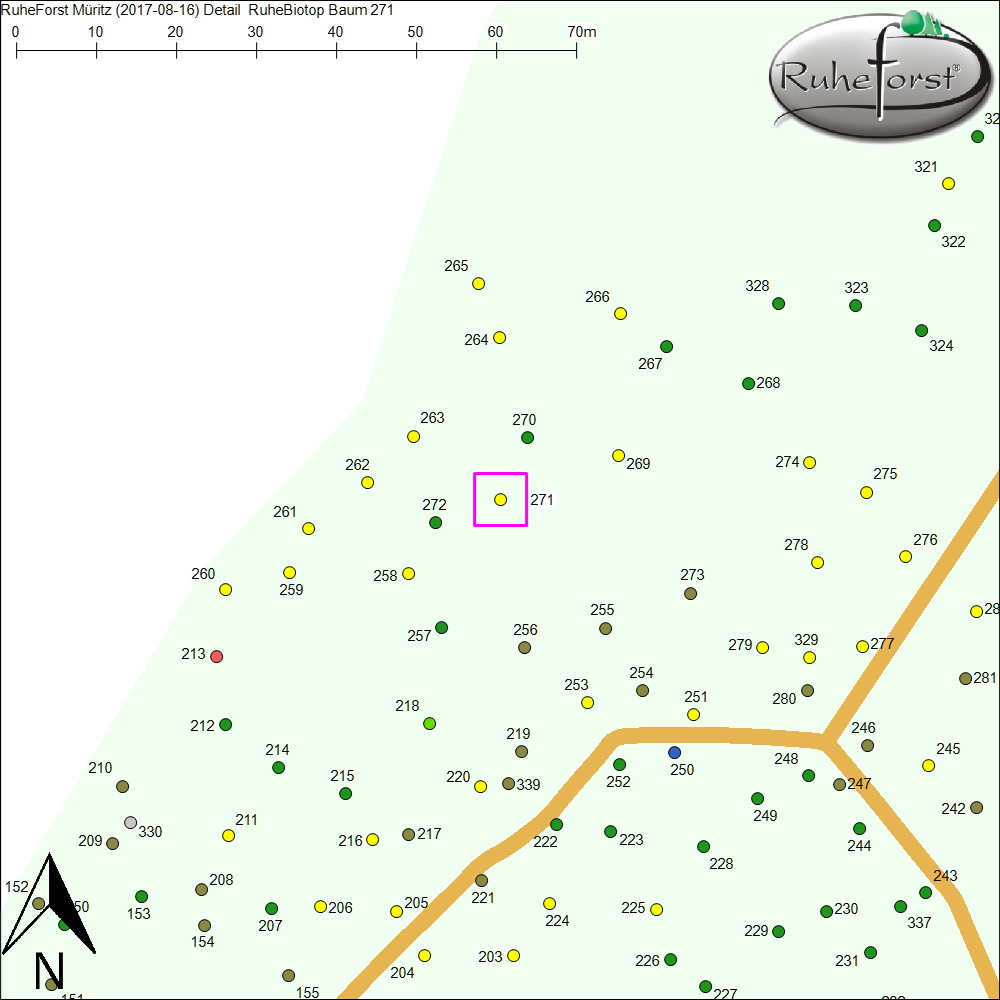Select the green tree marker 337
The width and height of the screenshot is (1000, 1000).
(901, 906)
